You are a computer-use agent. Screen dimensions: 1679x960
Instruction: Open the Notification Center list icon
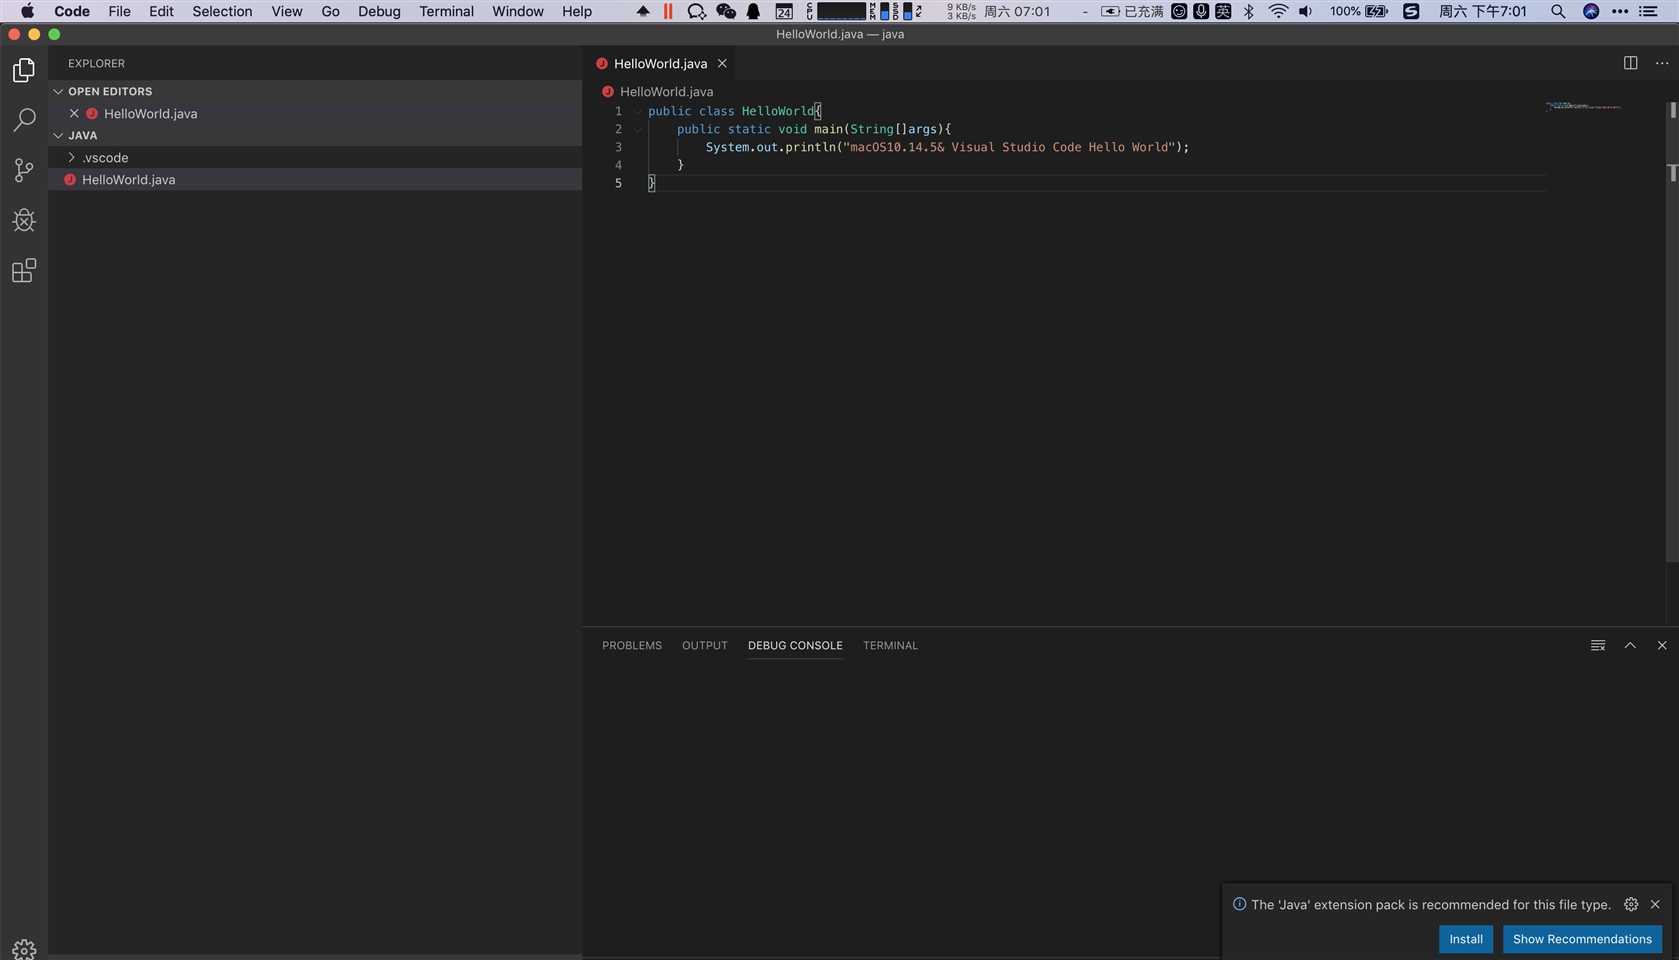pyautogui.click(x=1648, y=11)
